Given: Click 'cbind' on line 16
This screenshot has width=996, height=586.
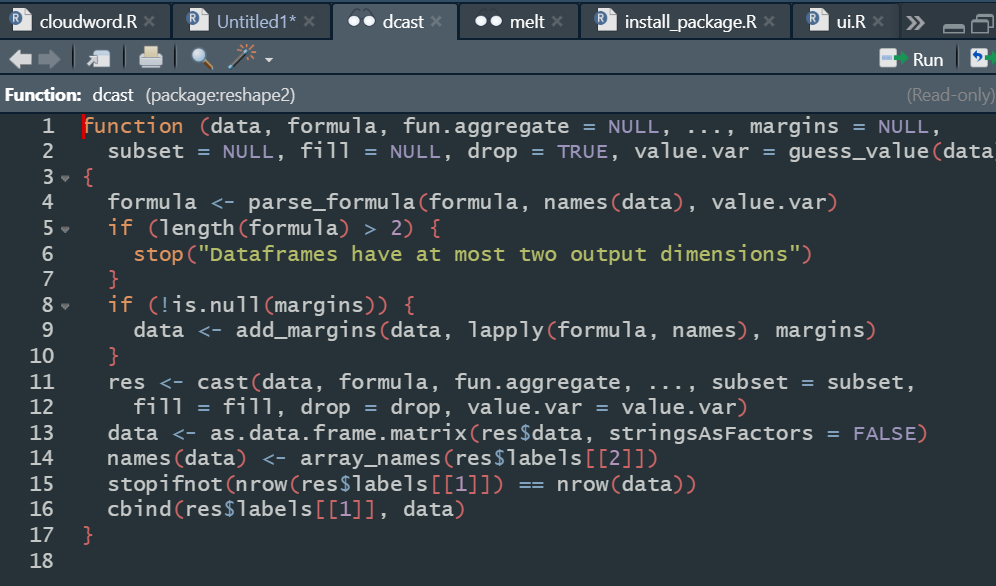Looking at the screenshot, I should (139, 509).
